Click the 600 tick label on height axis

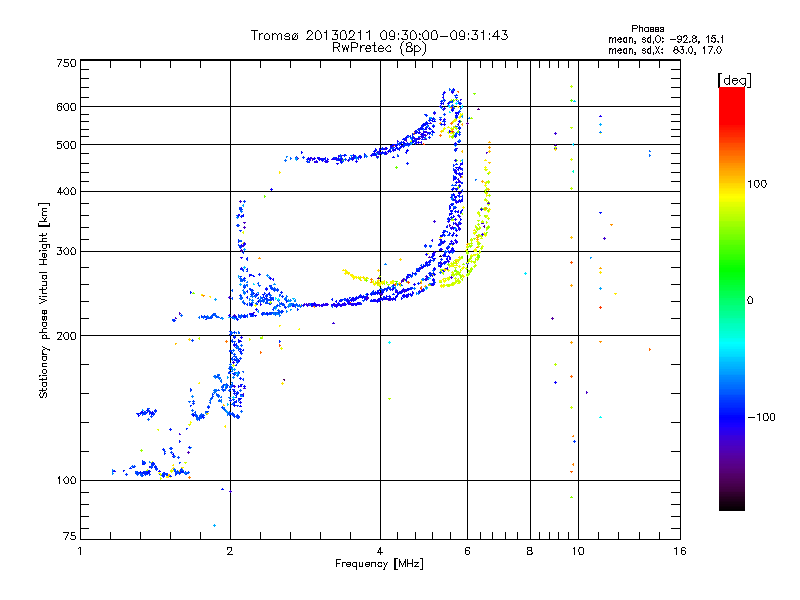[66, 107]
